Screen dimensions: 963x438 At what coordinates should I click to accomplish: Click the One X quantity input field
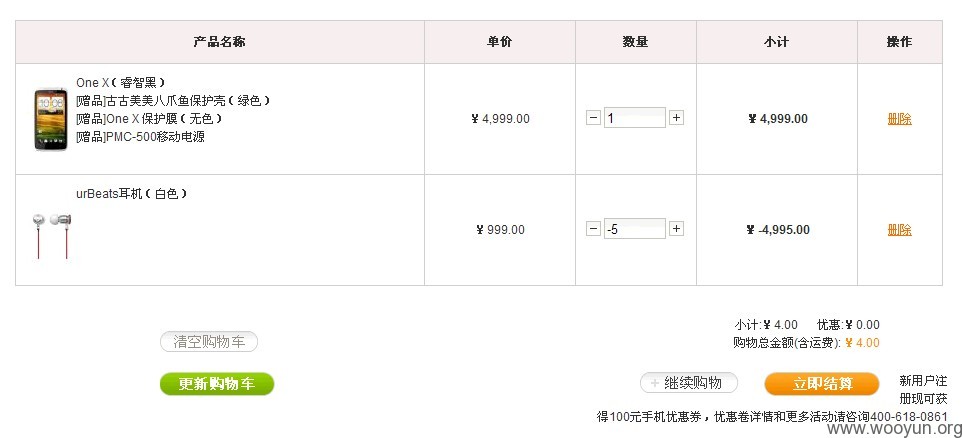[x=635, y=118]
